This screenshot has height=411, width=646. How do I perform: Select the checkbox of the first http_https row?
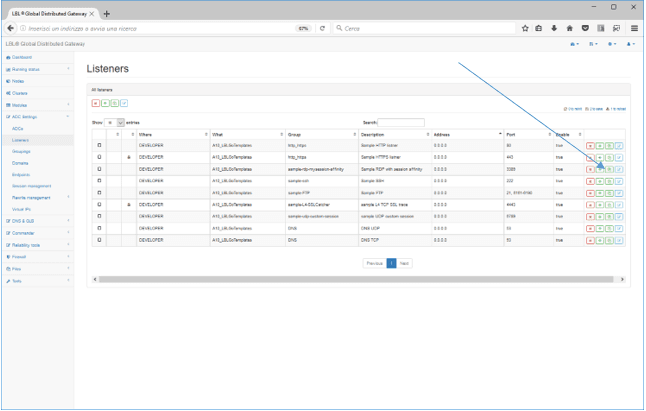pyautogui.click(x=99, y=146)
